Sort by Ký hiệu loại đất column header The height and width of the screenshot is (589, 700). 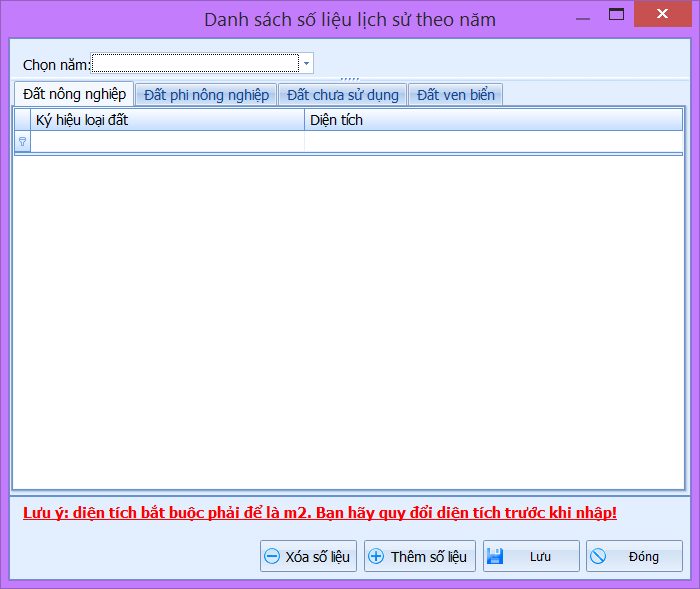pyautogui.click(x=168, y=120)
